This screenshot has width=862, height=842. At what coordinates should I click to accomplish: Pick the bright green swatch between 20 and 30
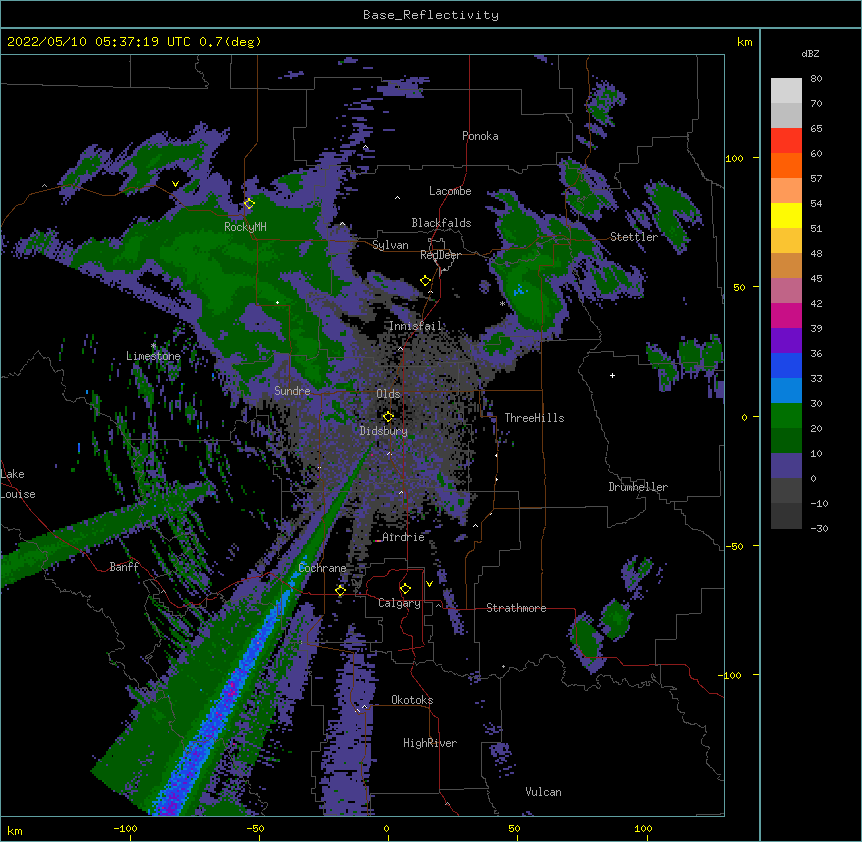point(786,416)
